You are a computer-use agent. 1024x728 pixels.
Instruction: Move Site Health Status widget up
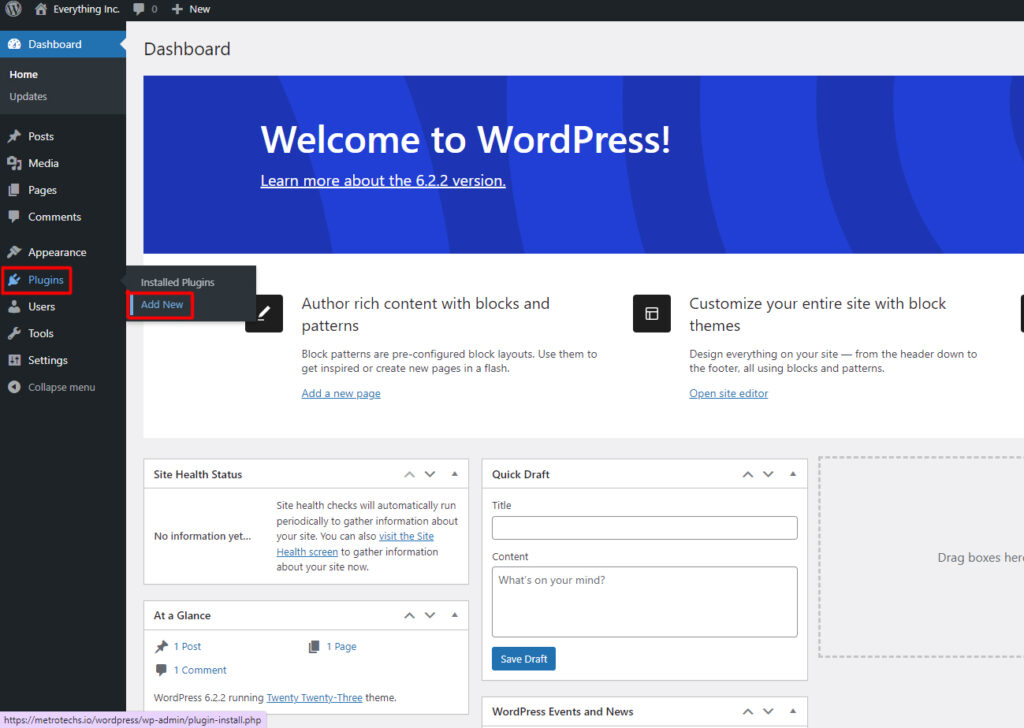[409, 474]
